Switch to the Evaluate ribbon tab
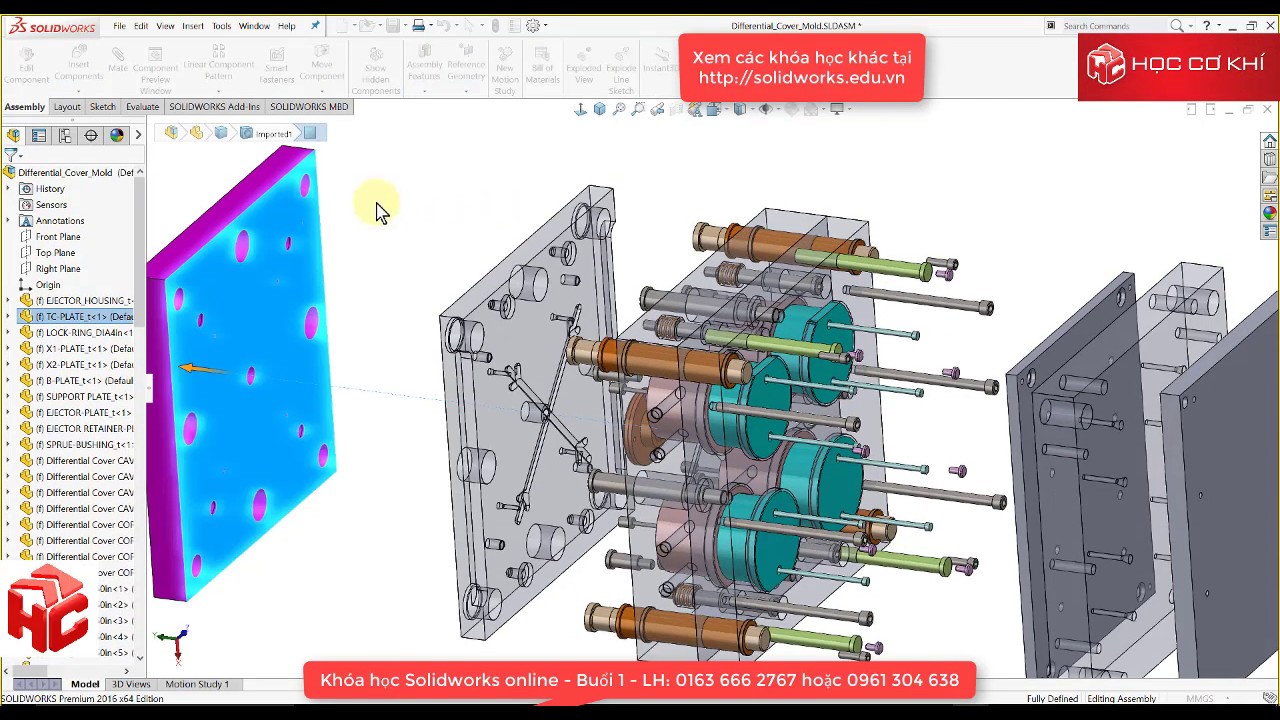 coord(142,107)
